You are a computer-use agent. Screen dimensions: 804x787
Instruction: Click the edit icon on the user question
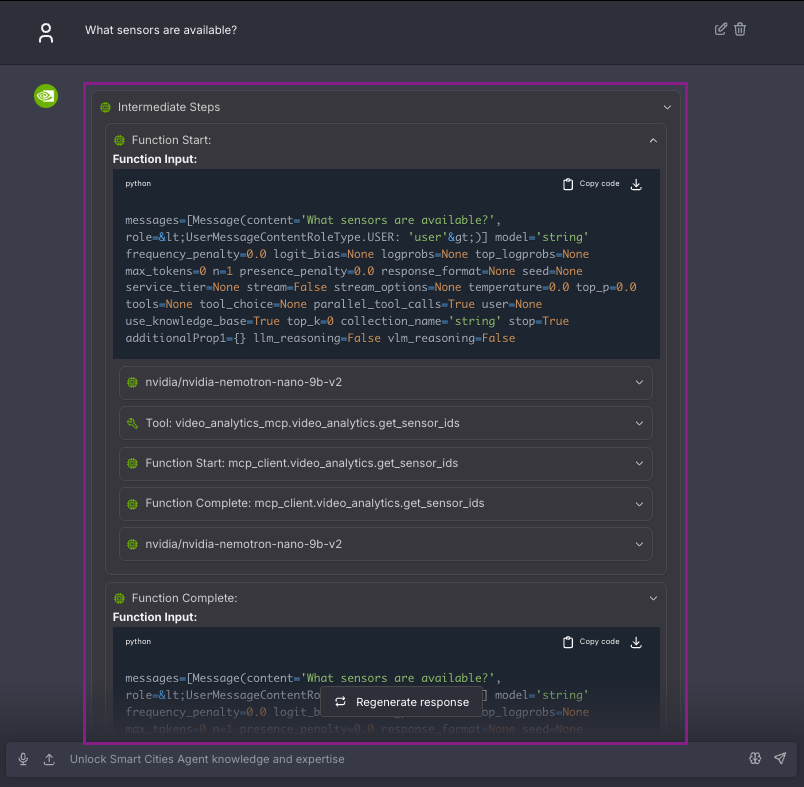click(721, 29)
